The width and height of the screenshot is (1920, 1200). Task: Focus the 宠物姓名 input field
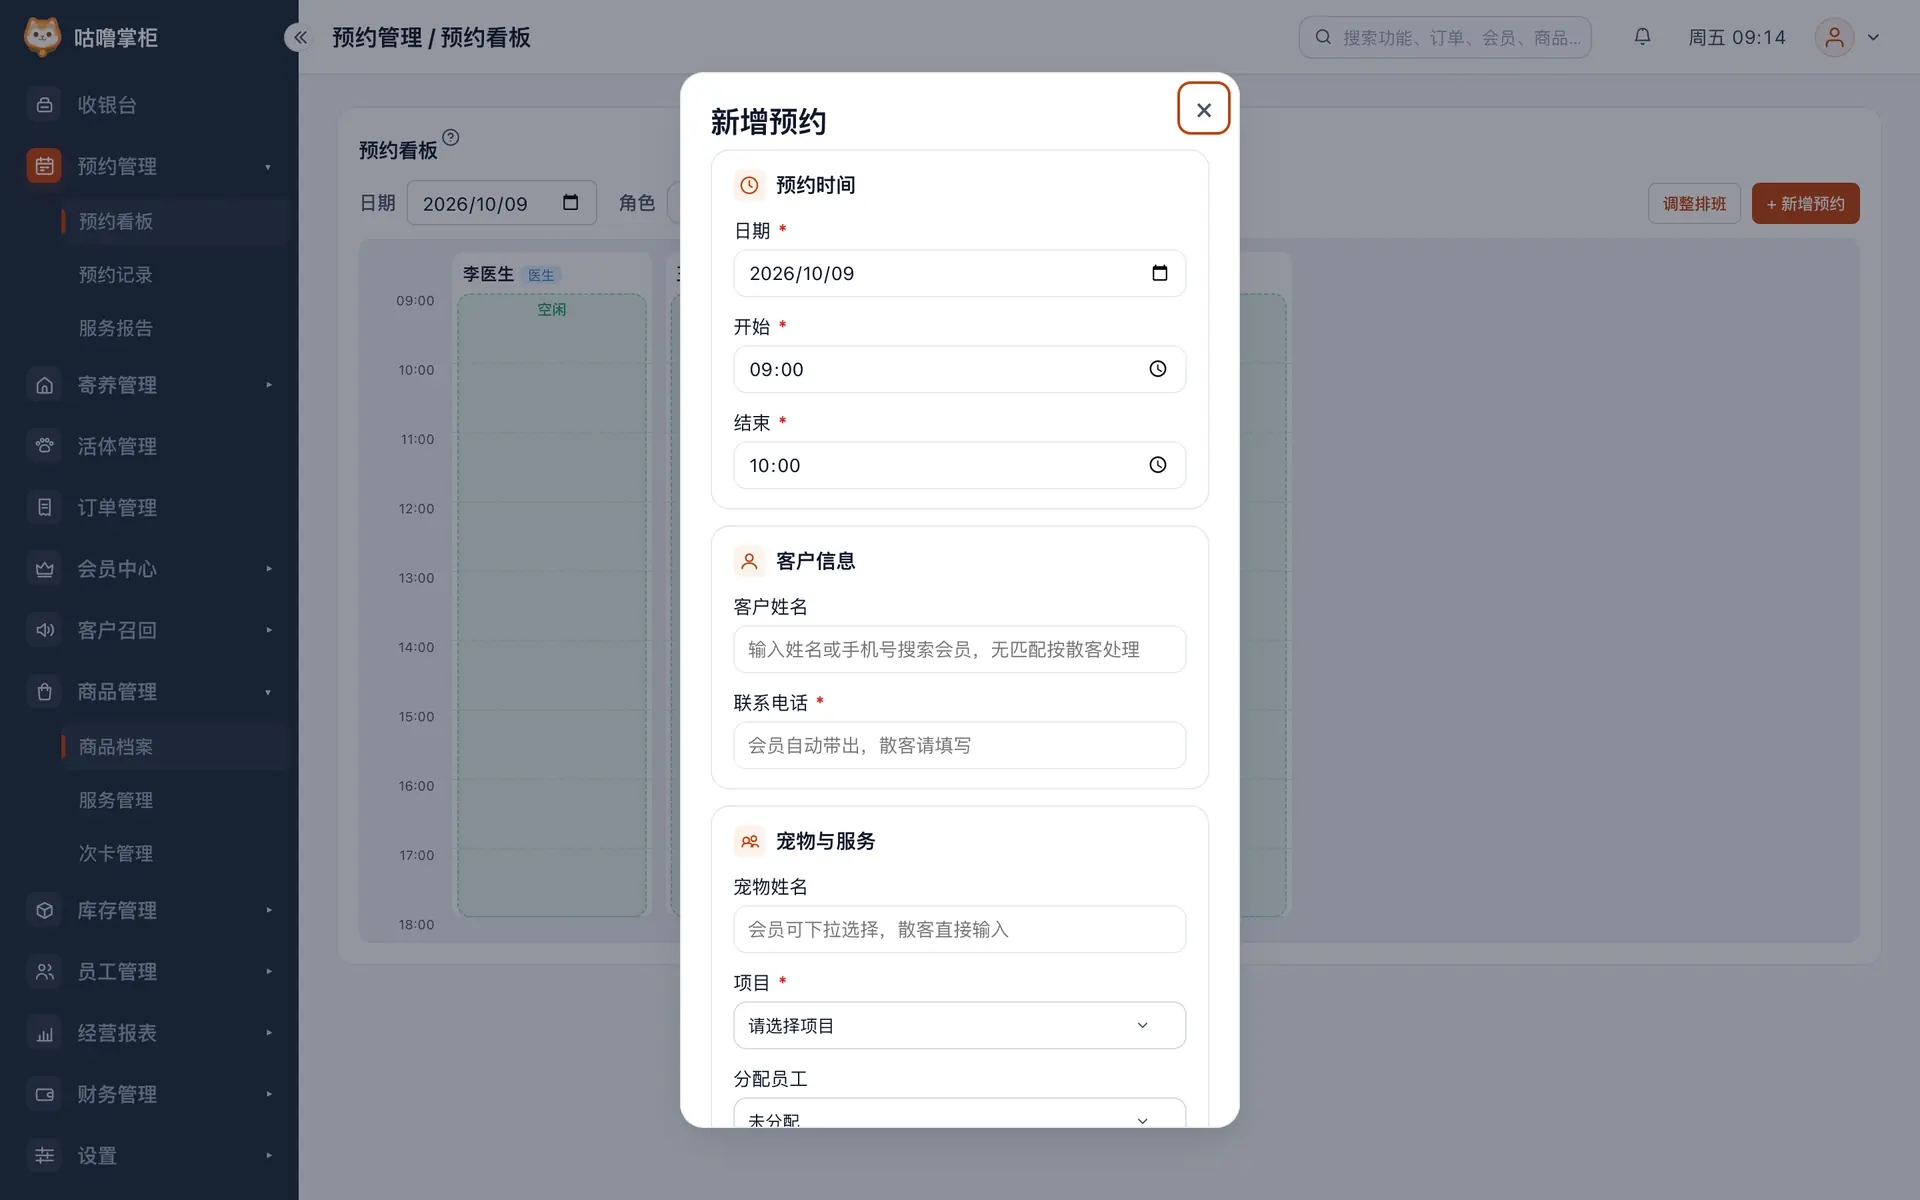pos(959,929)
